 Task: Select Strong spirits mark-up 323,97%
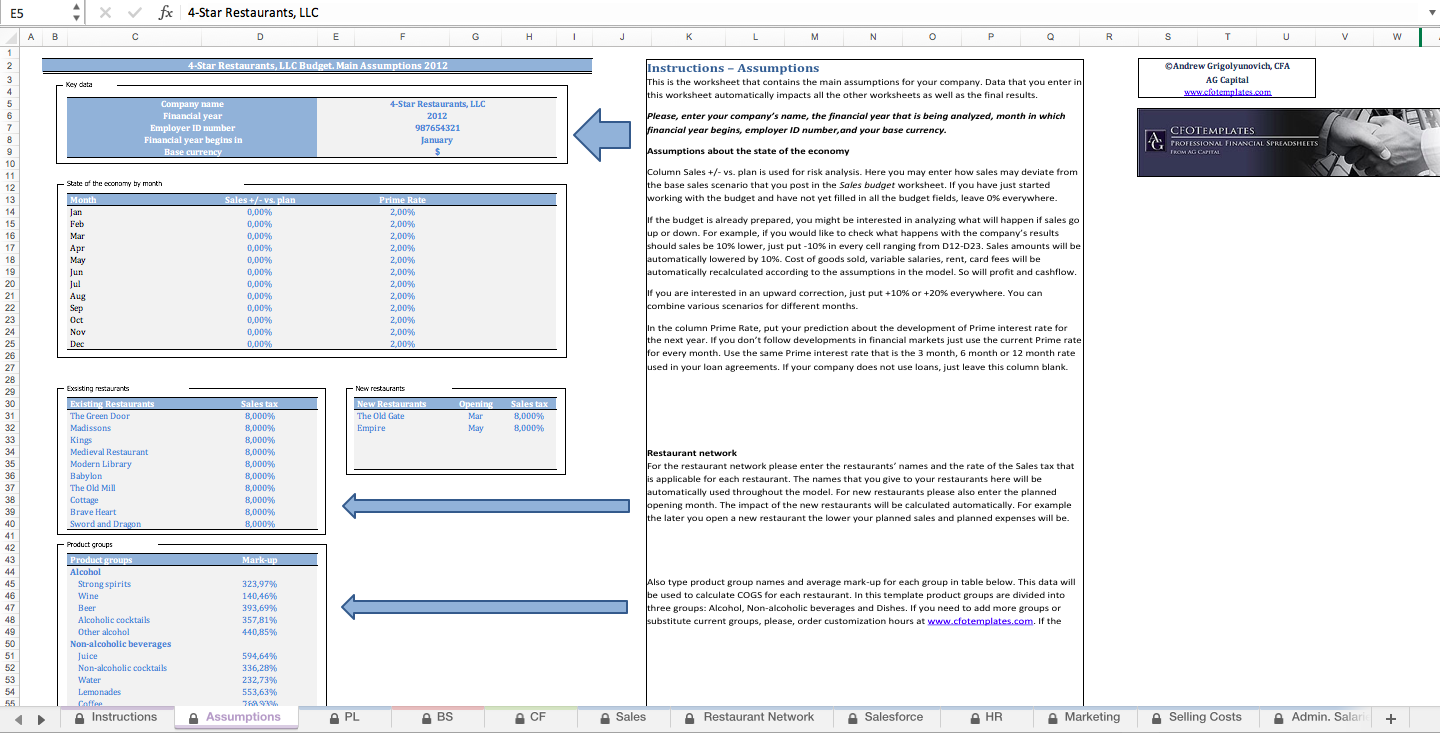[259, 584]
